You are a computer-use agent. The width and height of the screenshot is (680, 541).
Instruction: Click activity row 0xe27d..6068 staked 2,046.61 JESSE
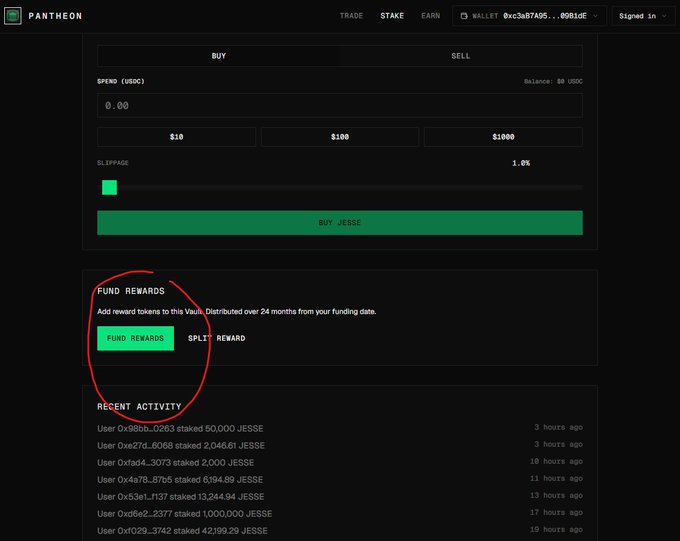click(340, 445)
